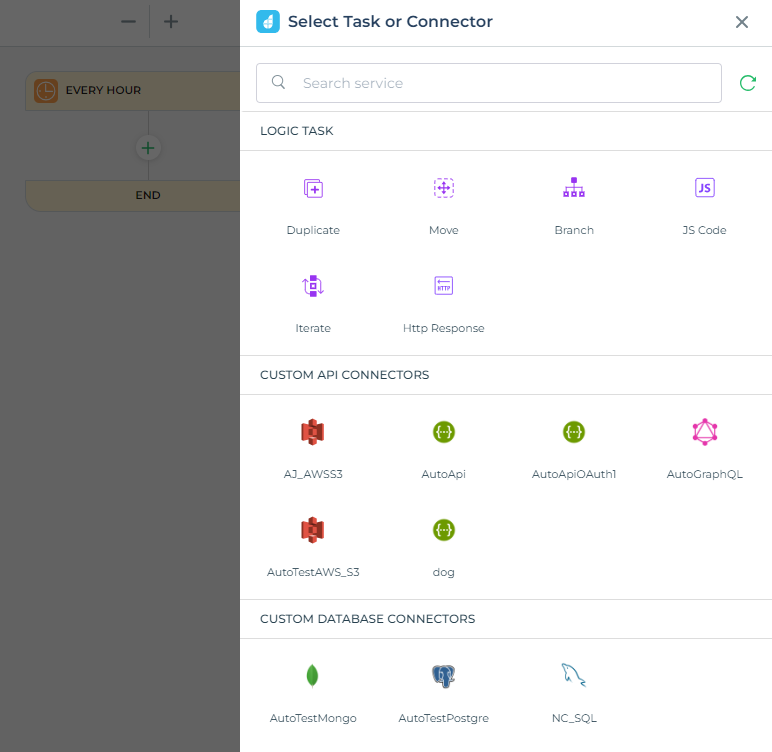Select the AutoApi connector icon
This screenshot has width=772, height=752.
tap(444, 432)
